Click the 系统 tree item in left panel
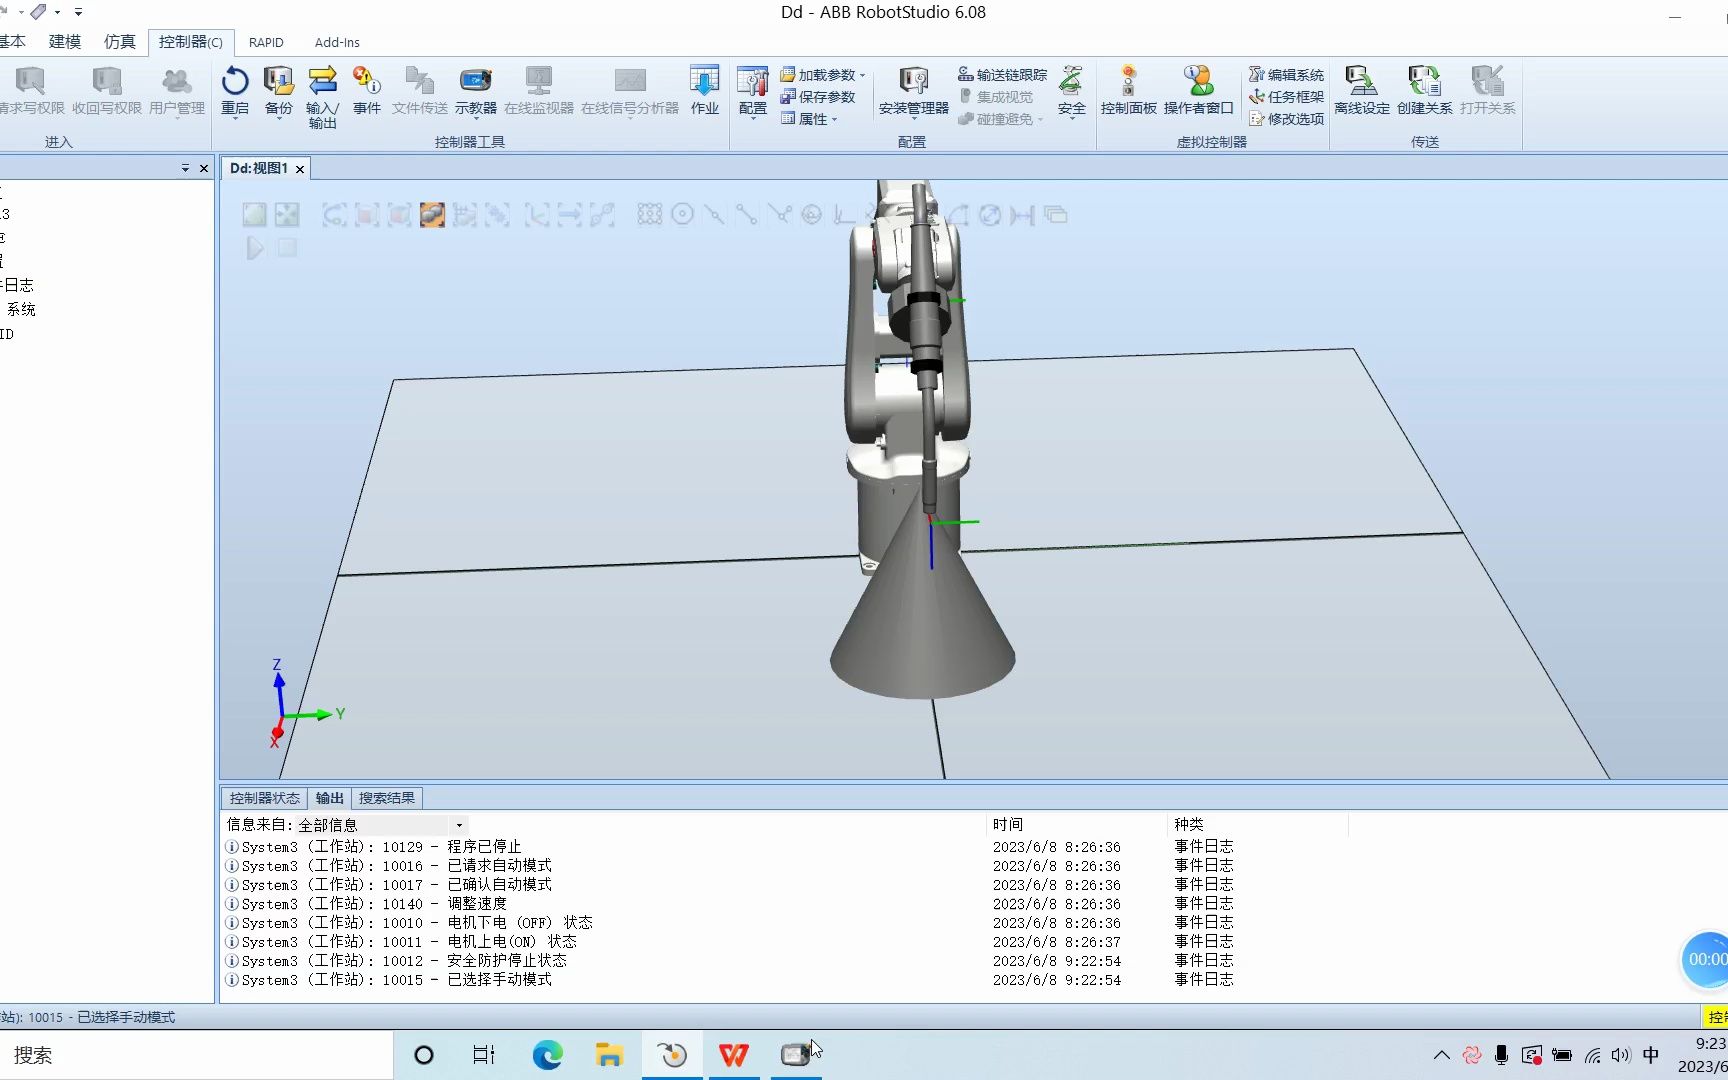This screenshot has width=1728, height=1080. click(21, 310)
